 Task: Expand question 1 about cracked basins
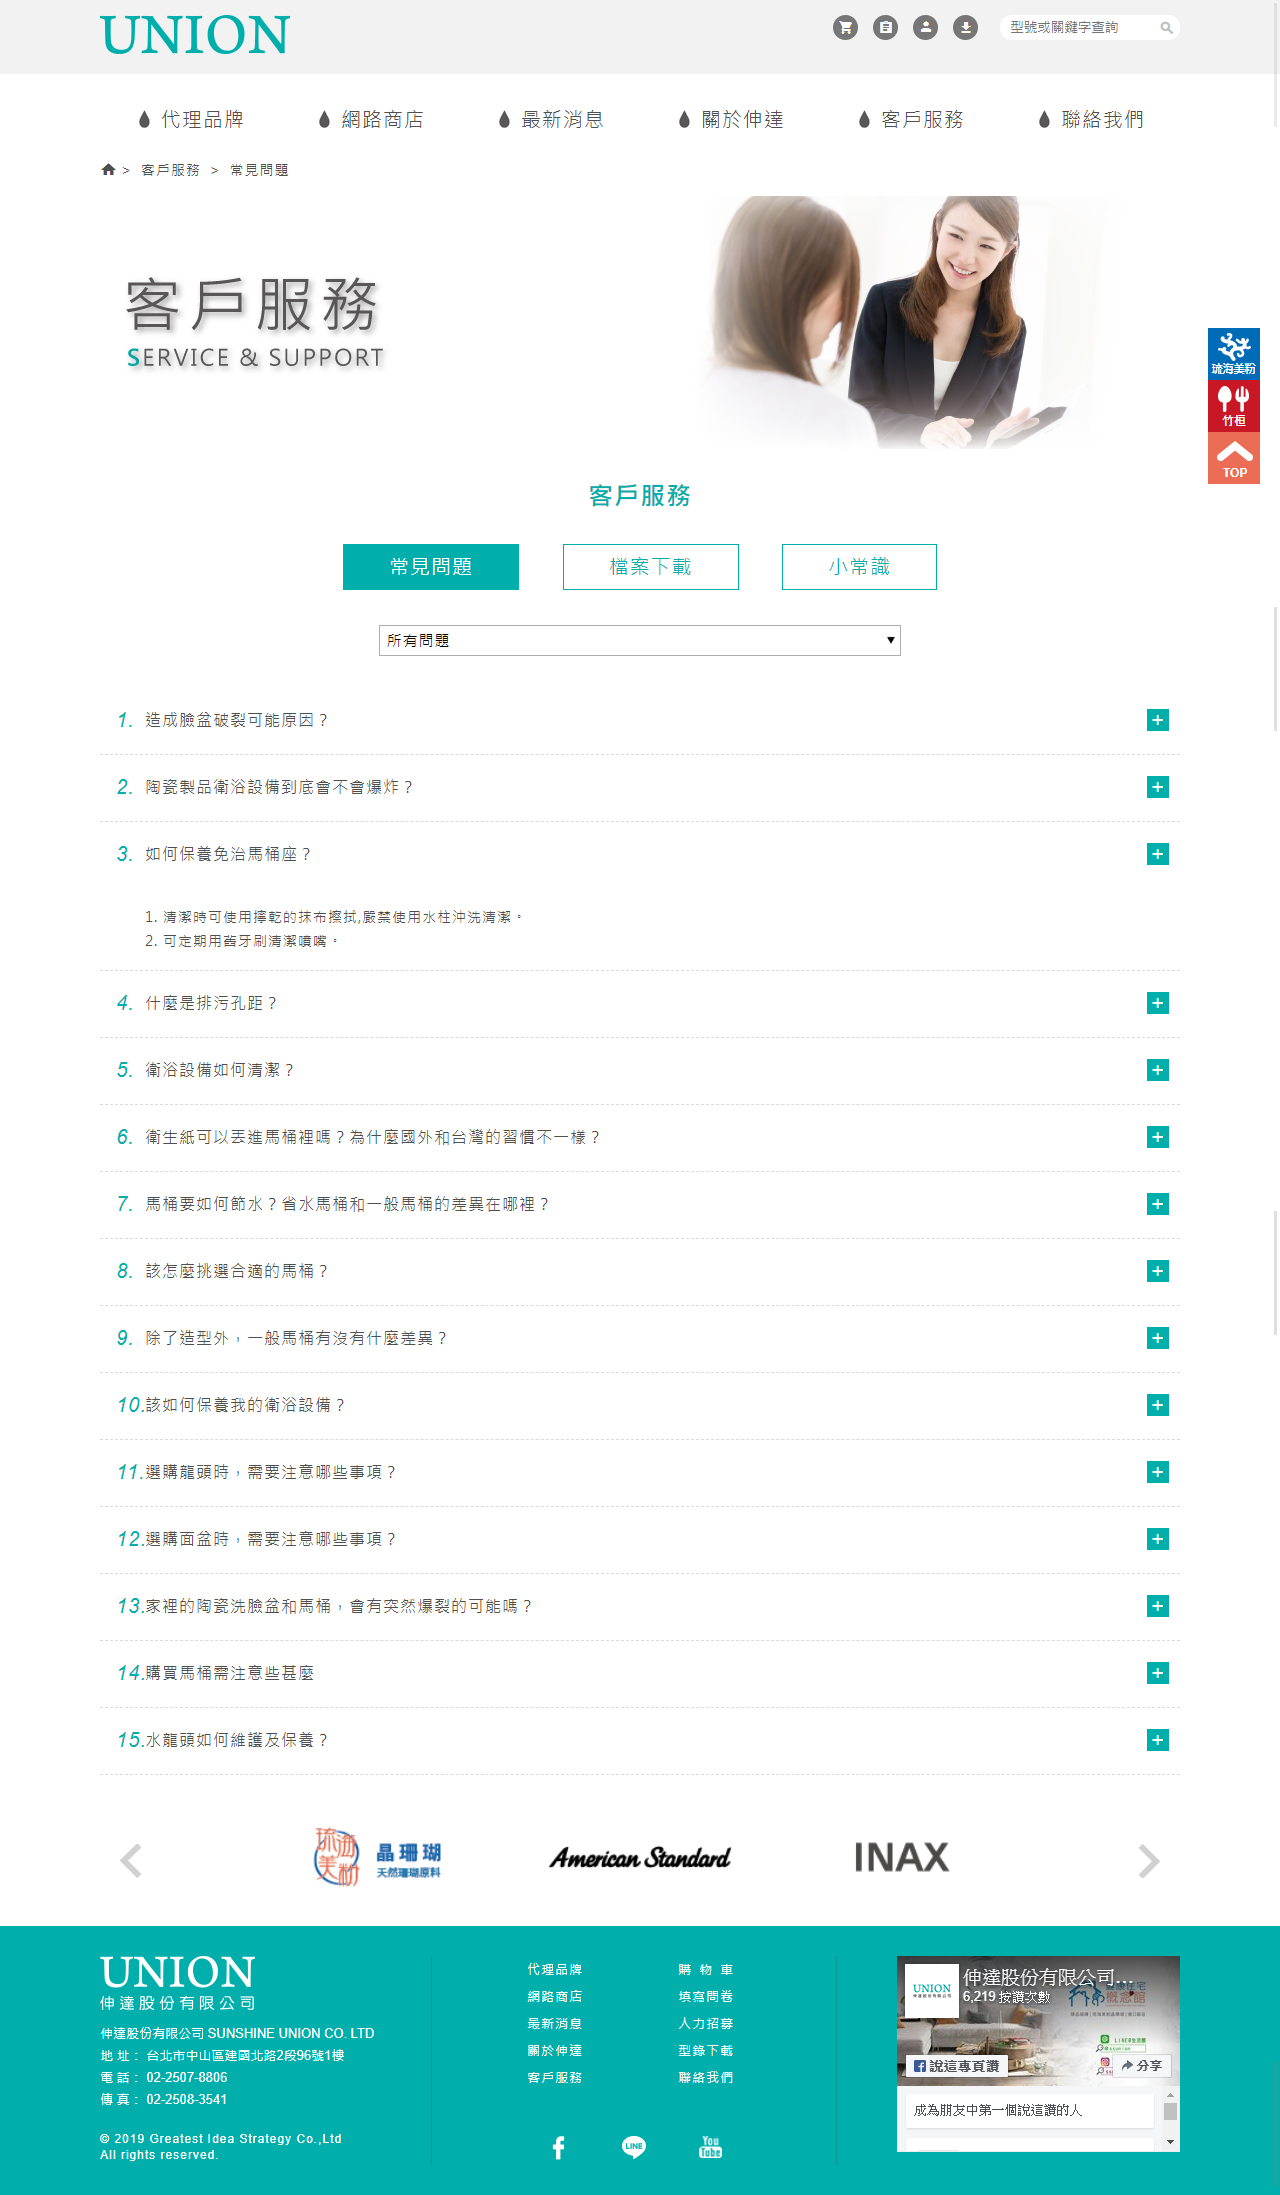(1158, 720)
